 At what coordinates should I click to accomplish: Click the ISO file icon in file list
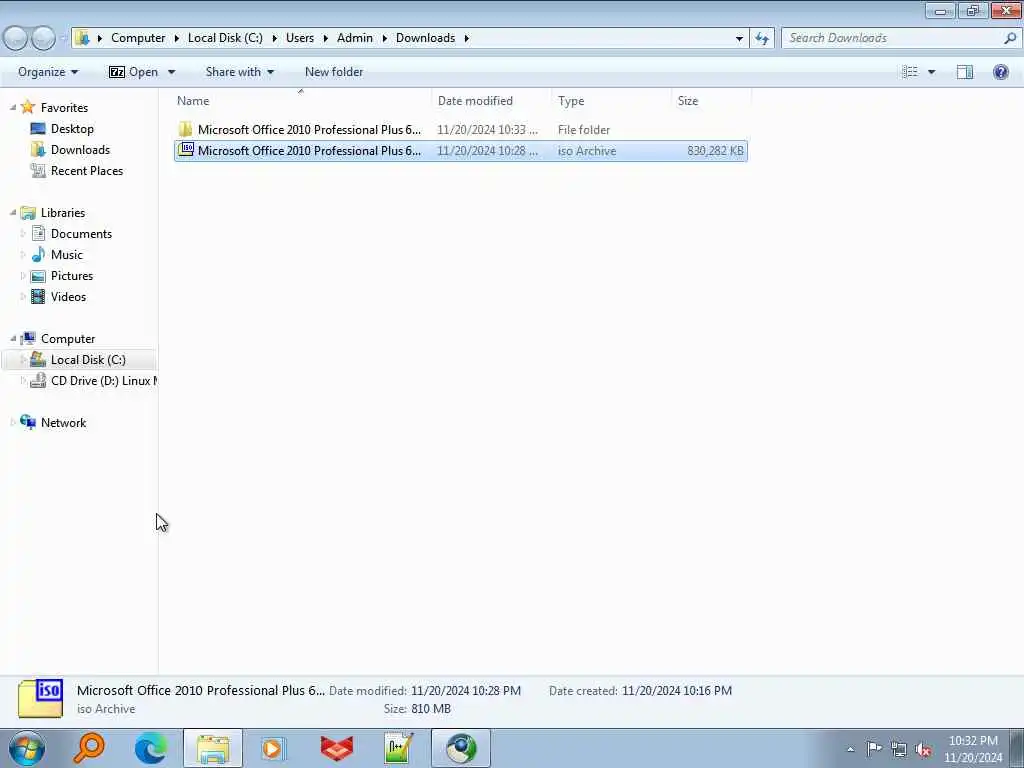pos(186,150)
